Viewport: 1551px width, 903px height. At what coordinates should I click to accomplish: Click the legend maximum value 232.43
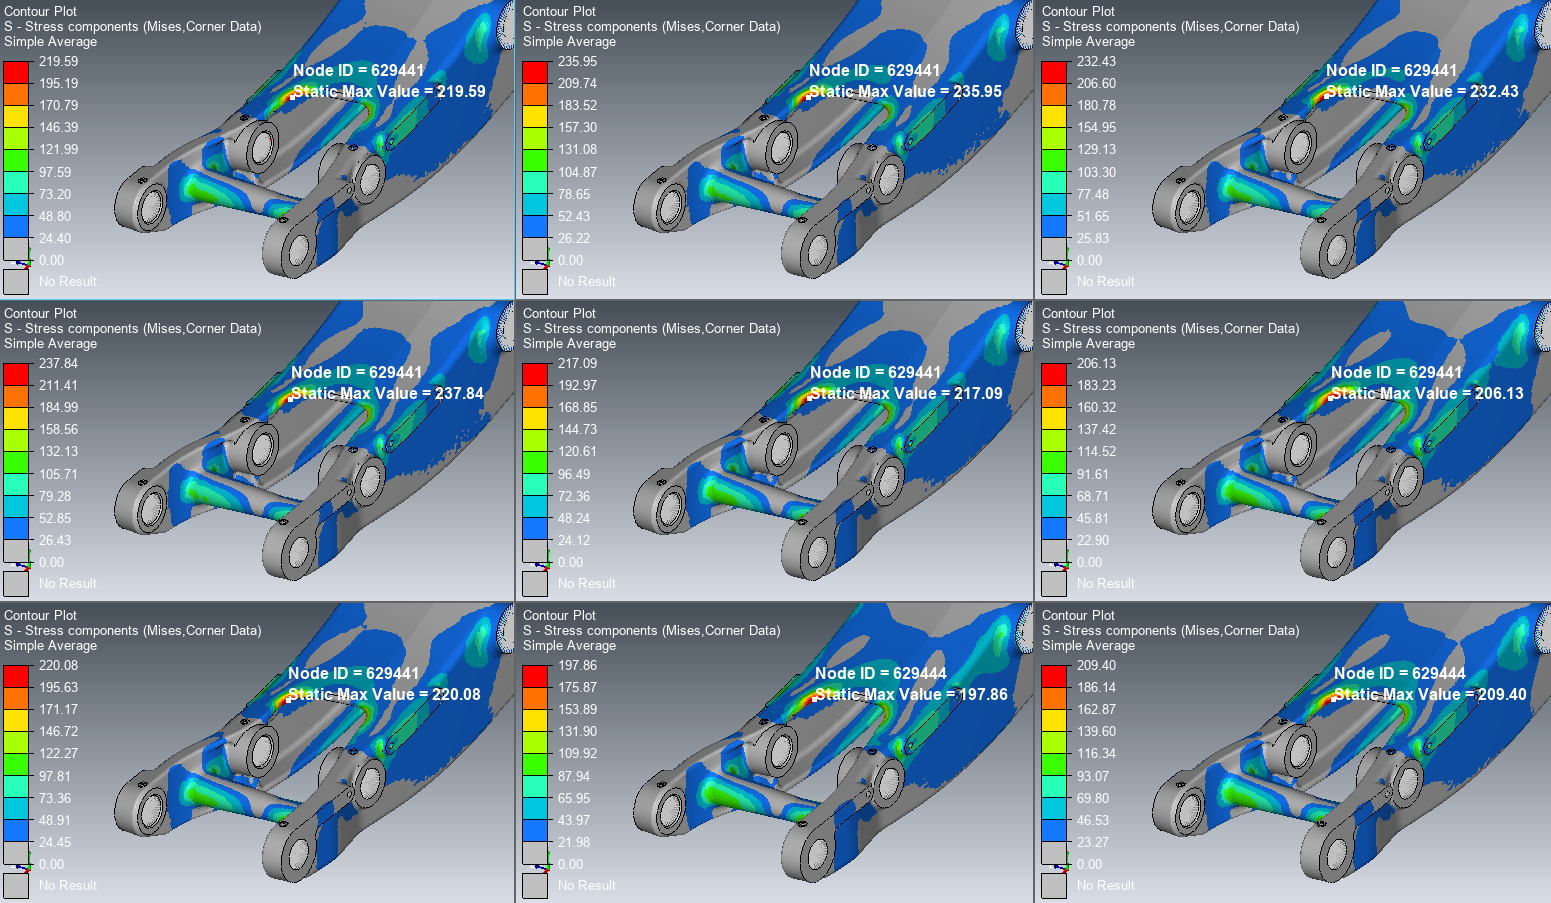point(1096,61)
